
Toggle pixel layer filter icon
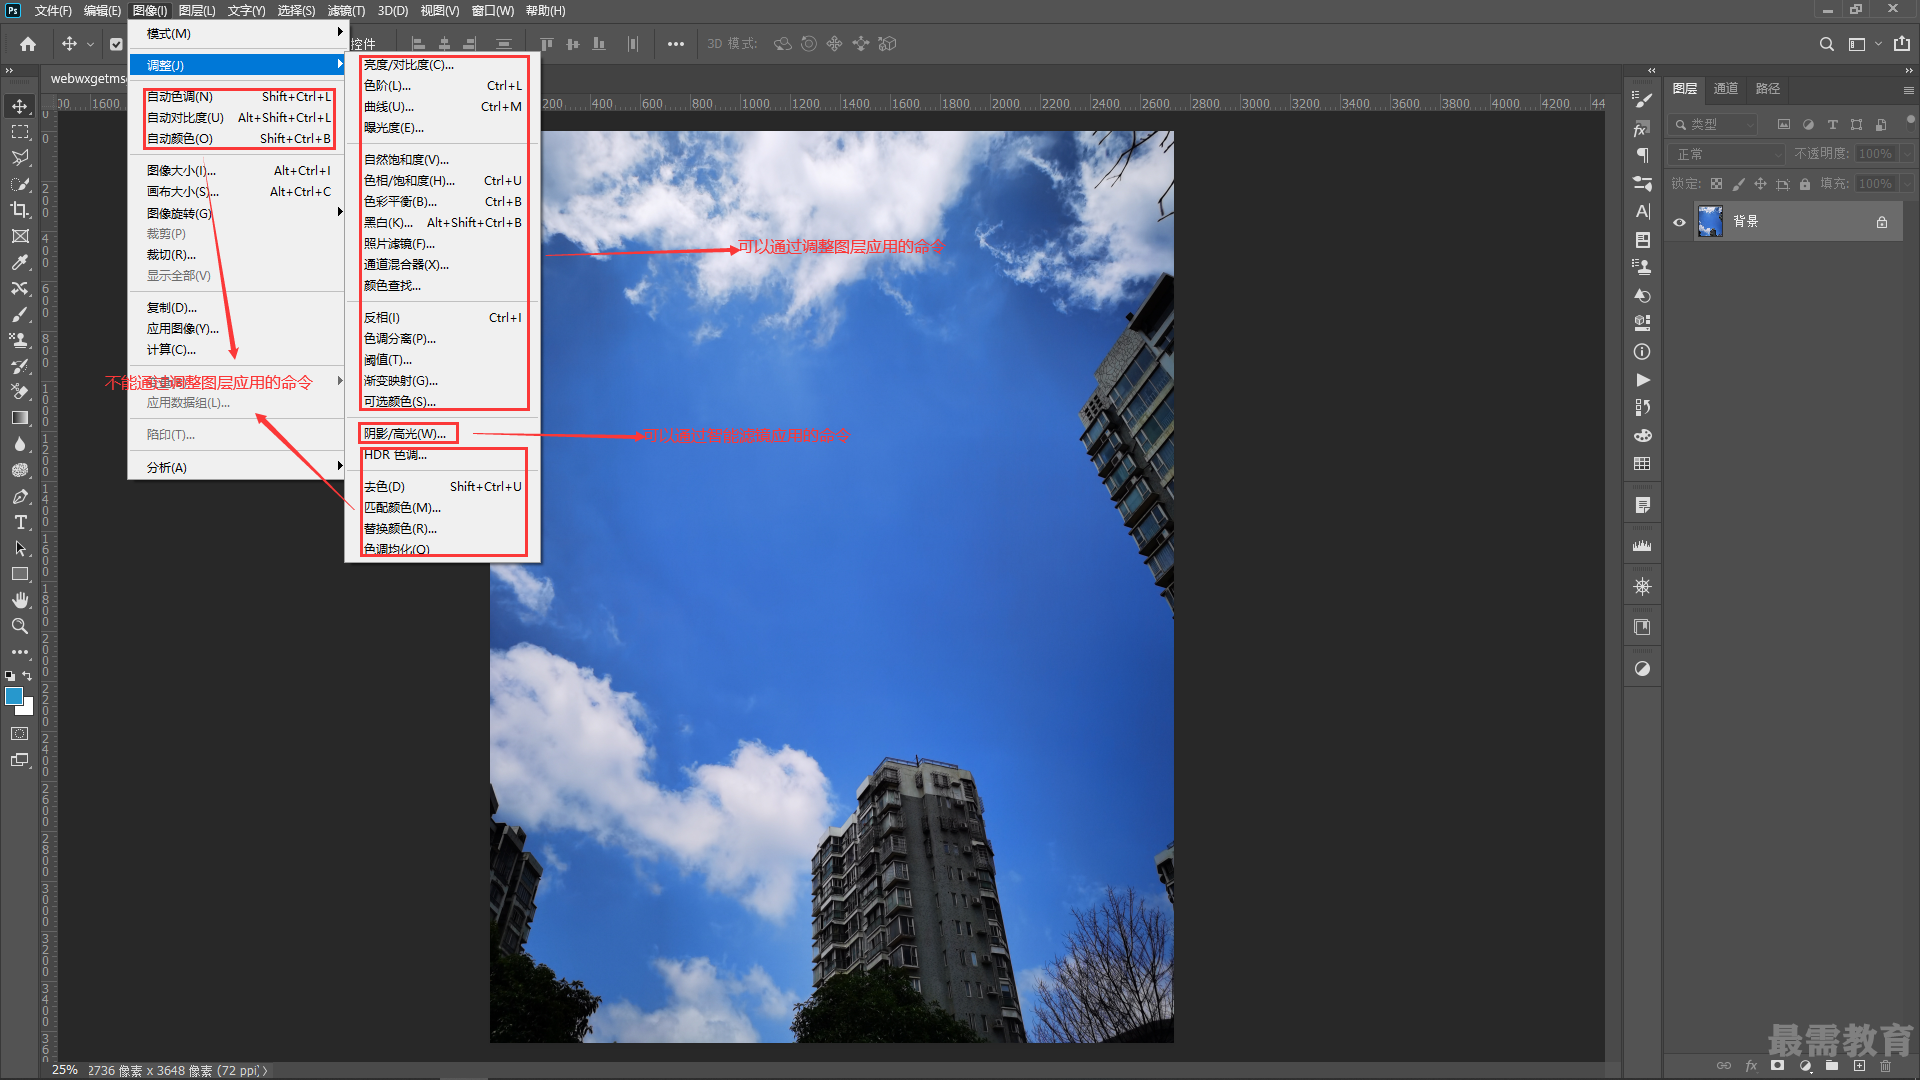[1783, 125]
